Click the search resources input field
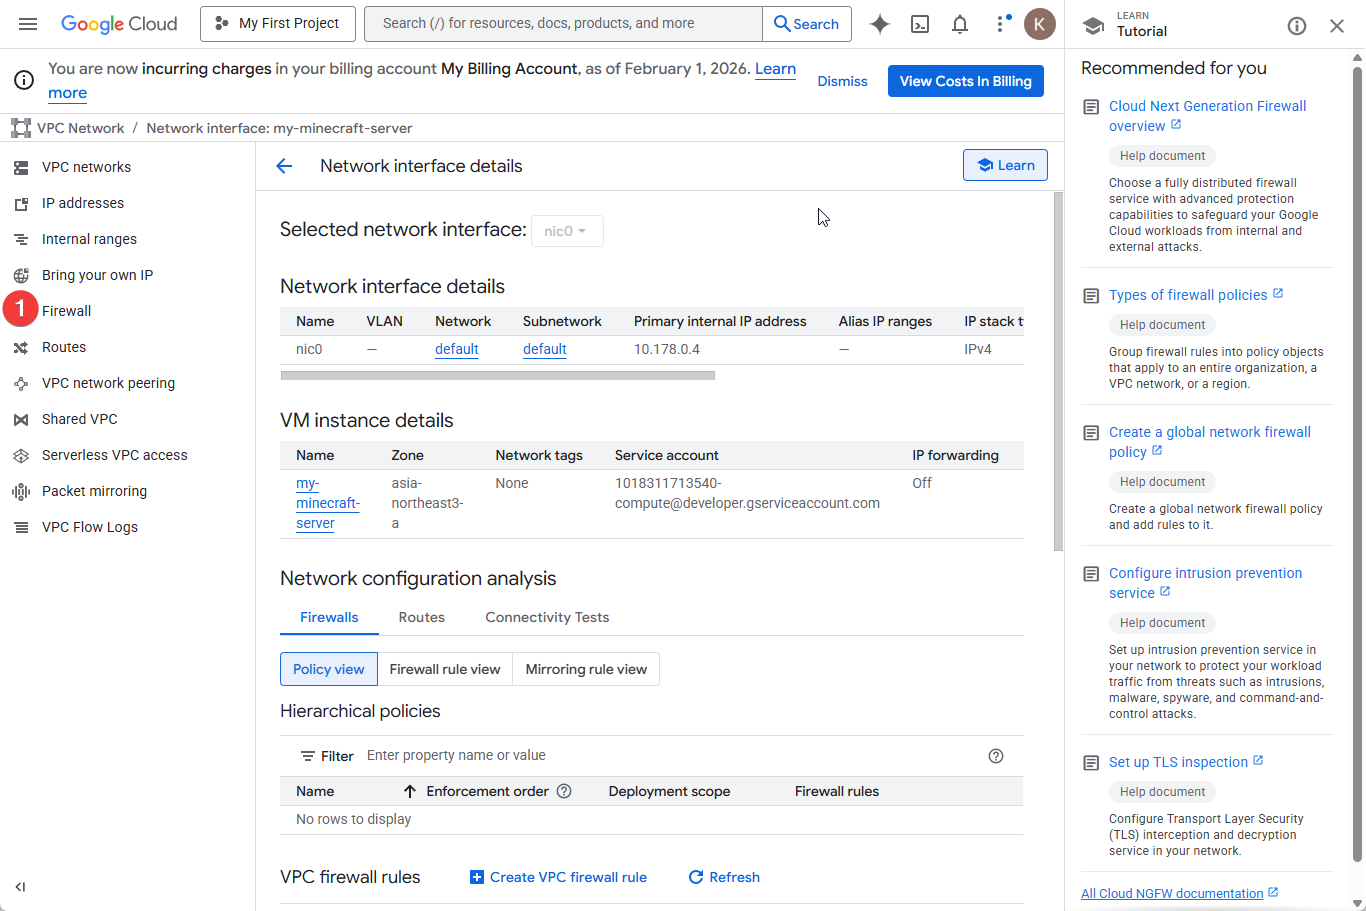This screenshot has height=911, width=1366. pyautogui.click(x=564, y=24)
